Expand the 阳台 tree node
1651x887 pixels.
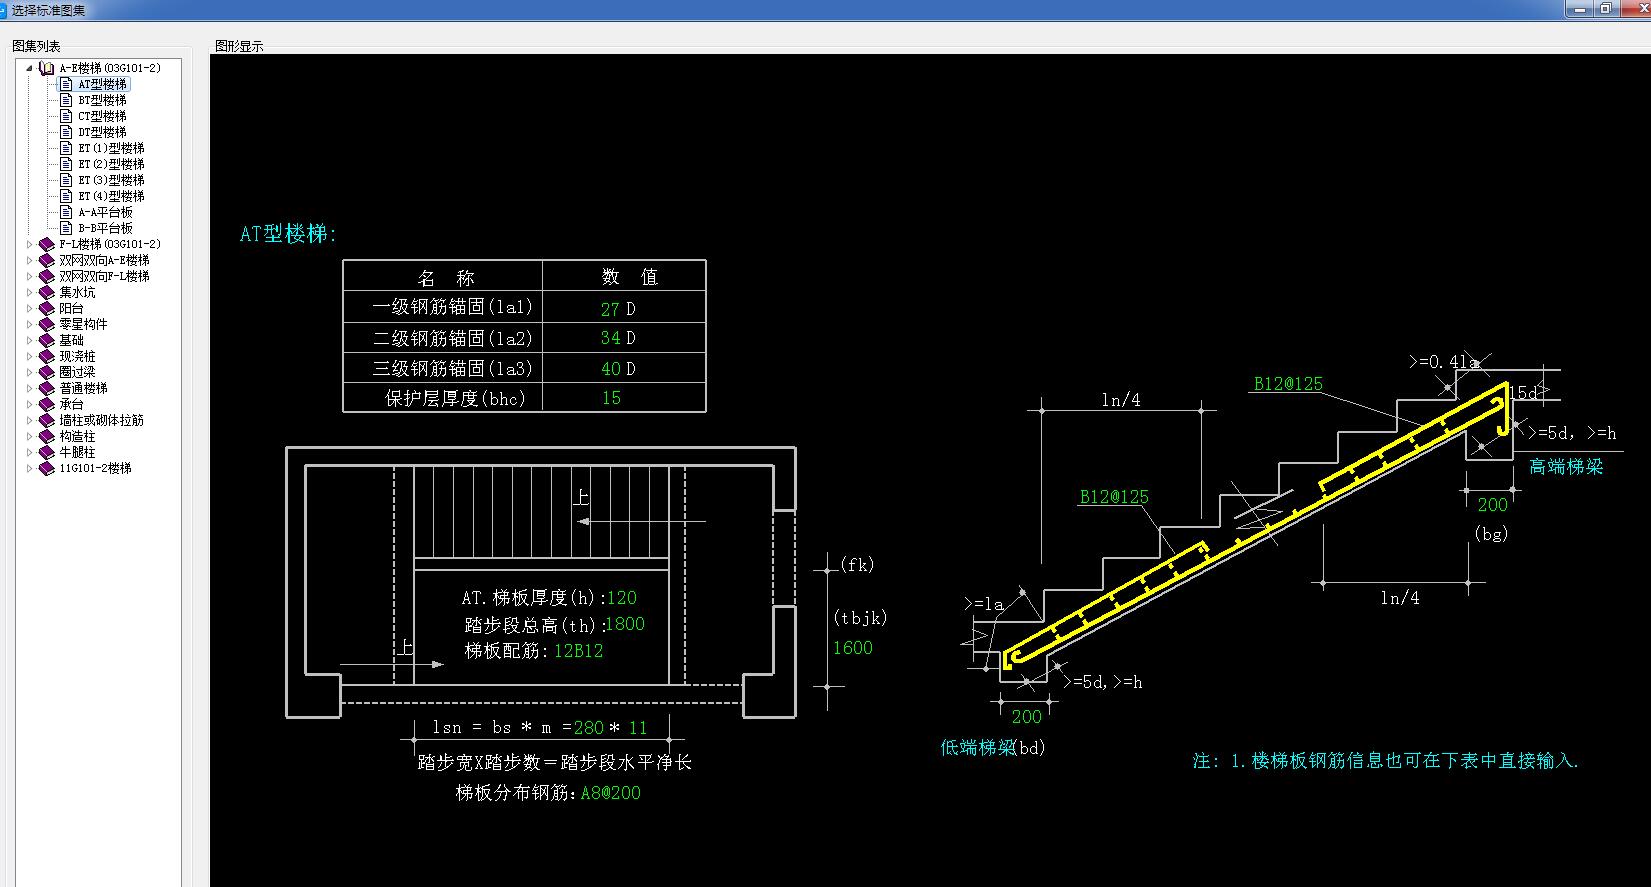pyautogui.click(x=29, y=308)
